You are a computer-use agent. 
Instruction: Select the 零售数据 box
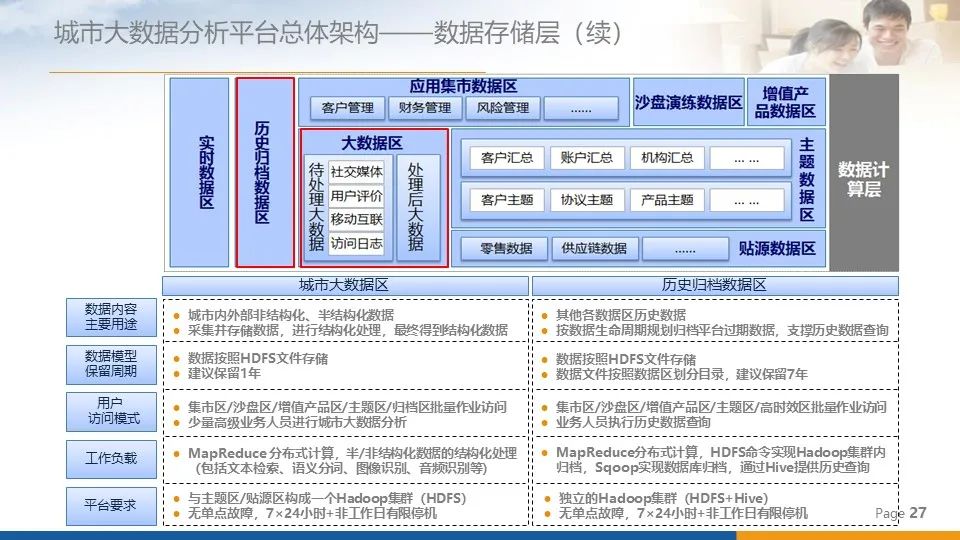(505, 249)
